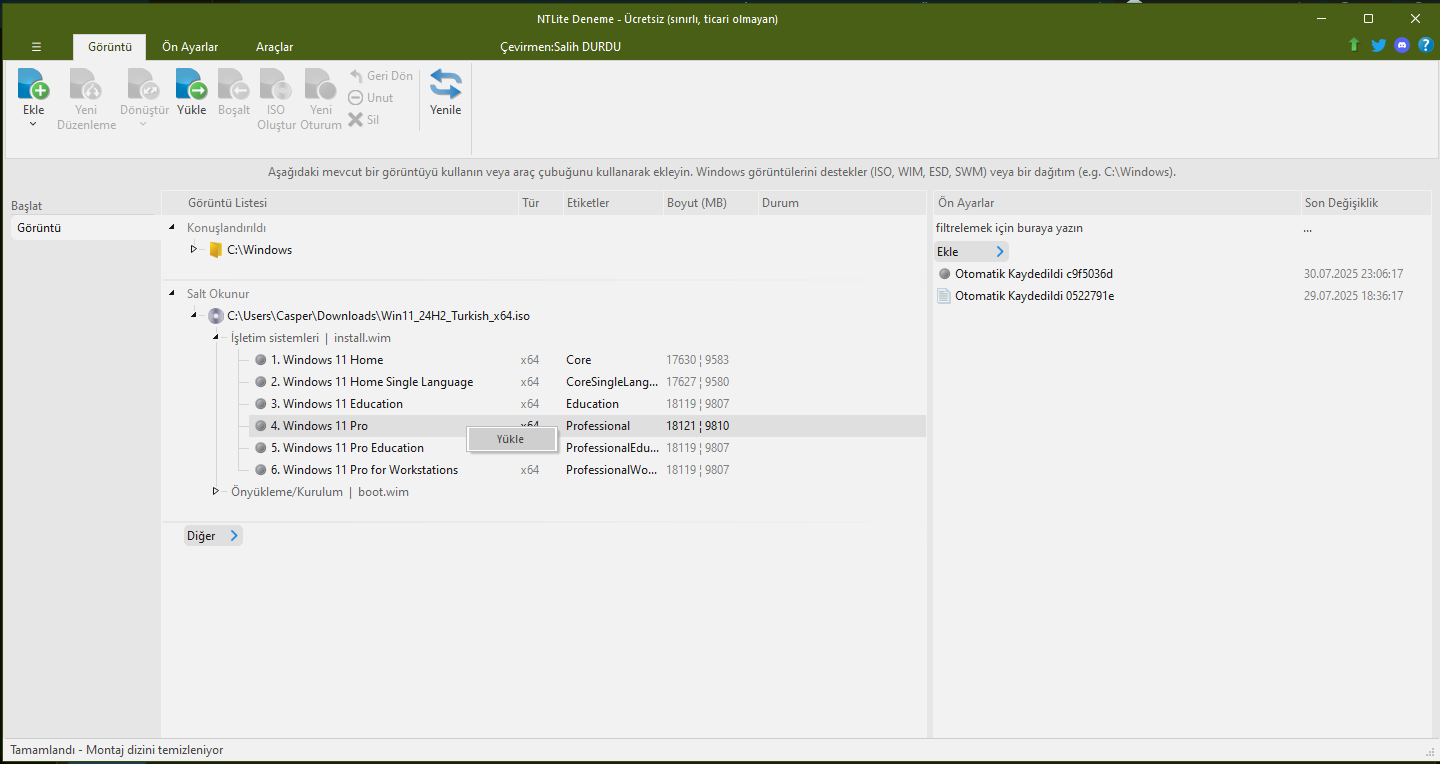Select the C:\Windows tree entry

[x=259, y=250]
